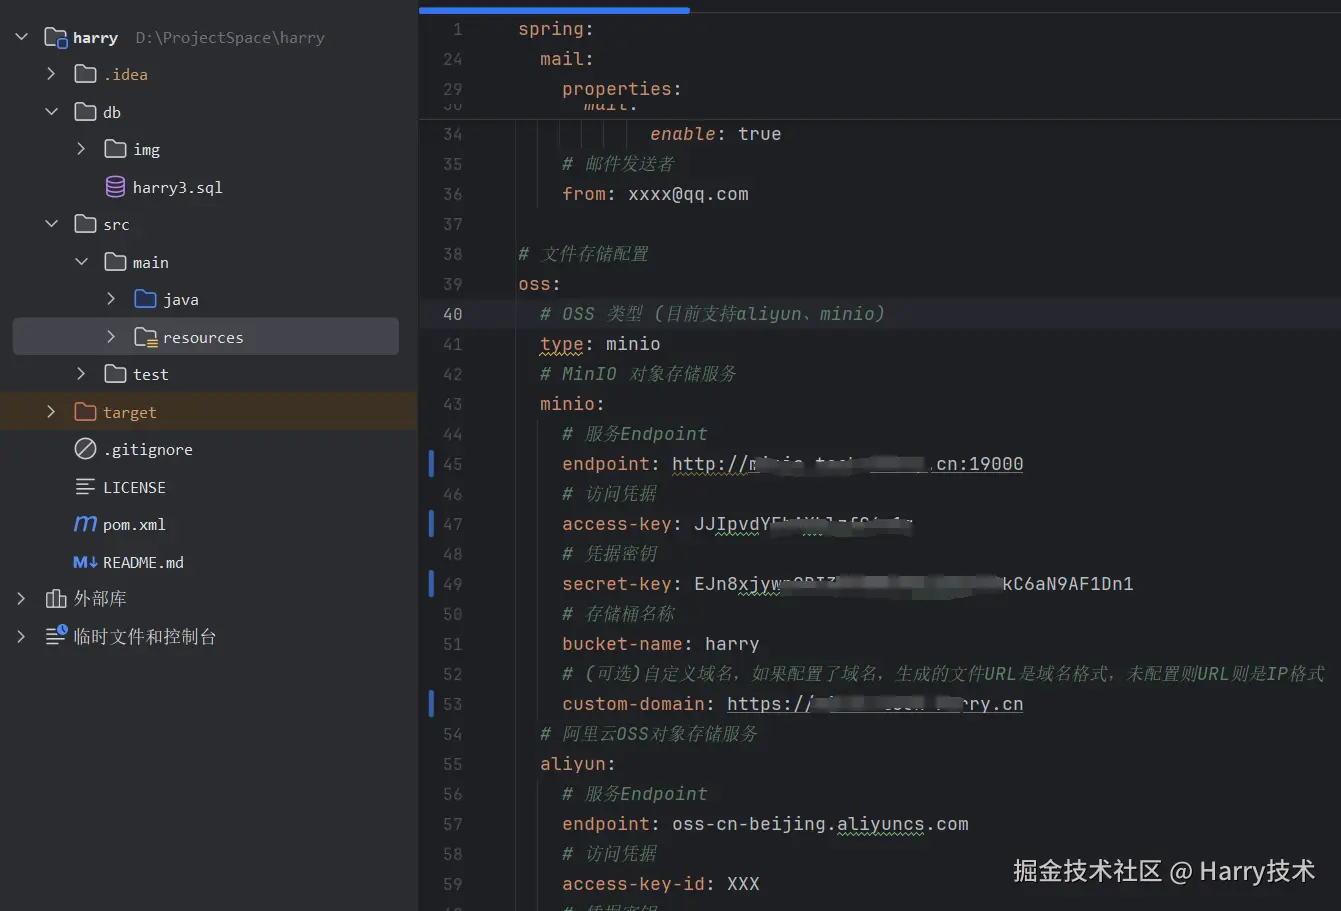
Task: Click 'access-key-id: XXX' on line 59
Action: [x=660, y=884]
